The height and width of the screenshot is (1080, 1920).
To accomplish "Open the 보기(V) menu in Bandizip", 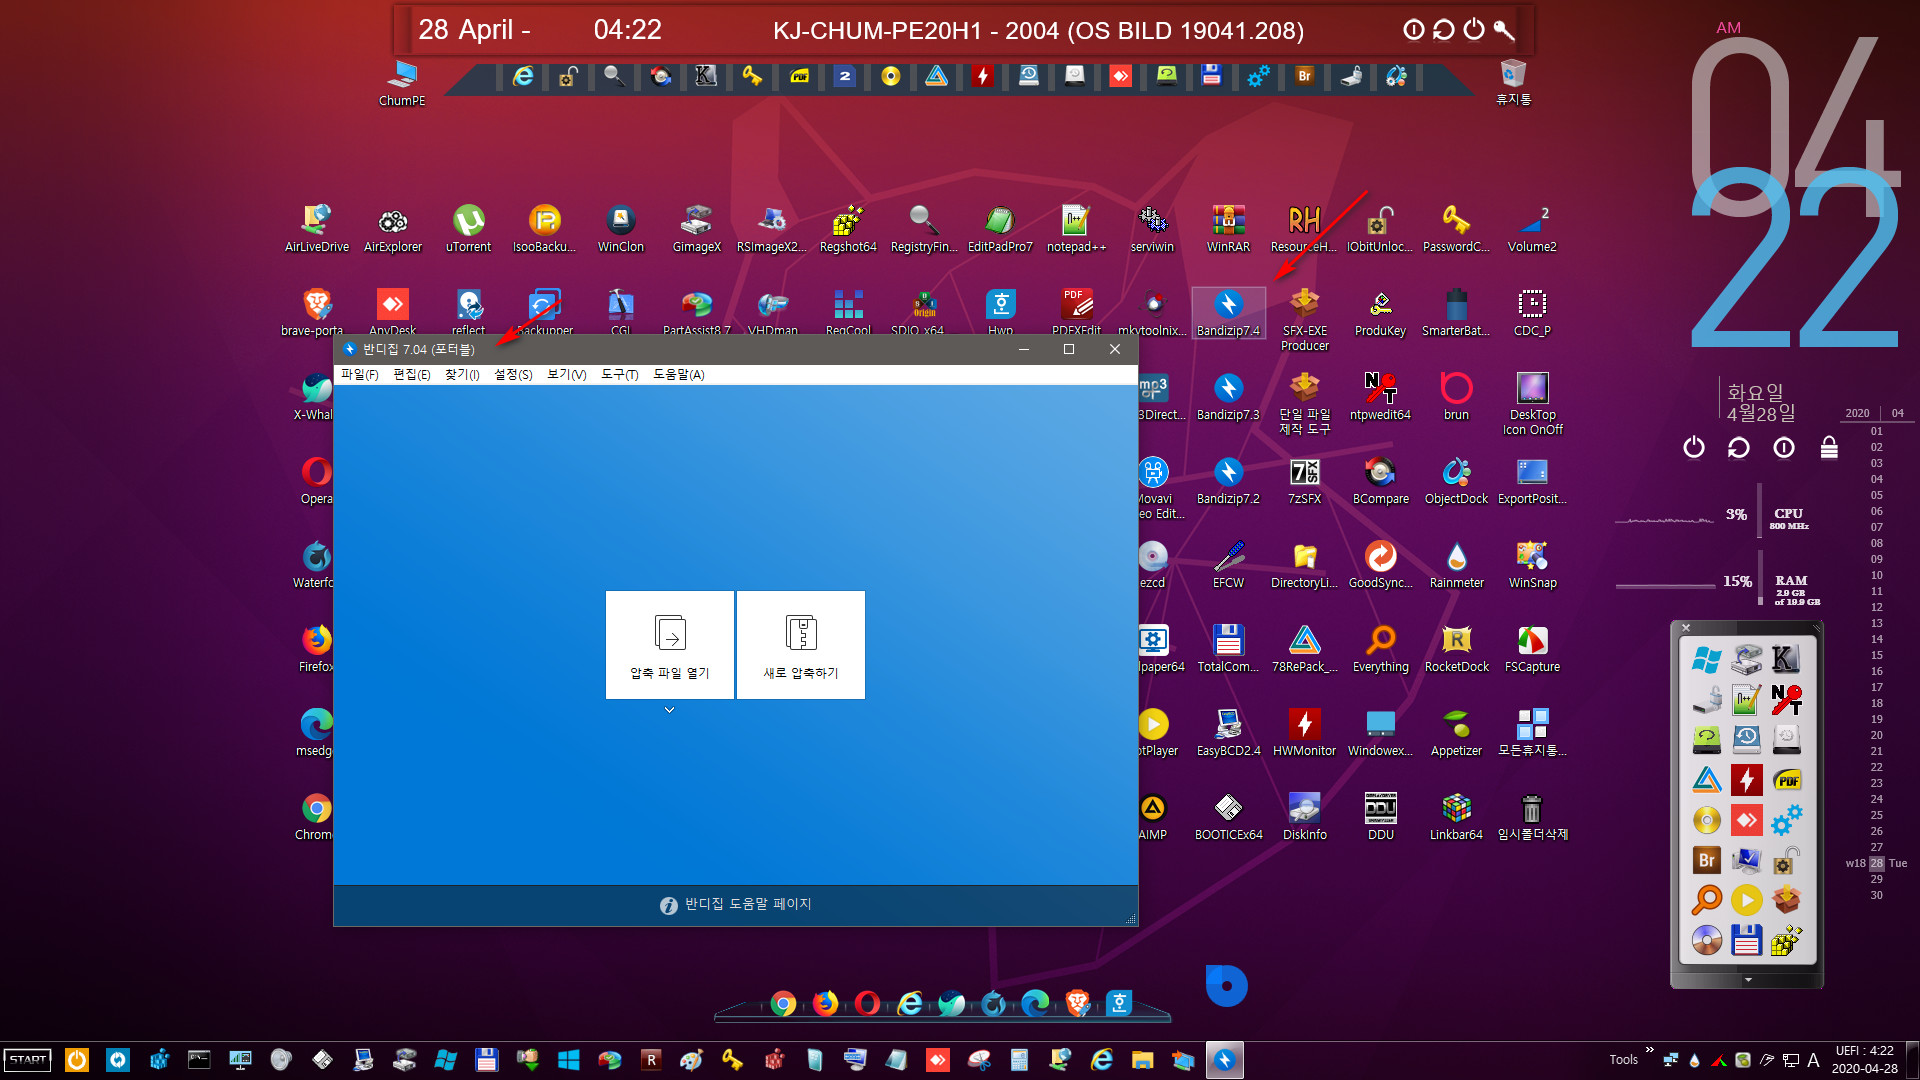I will click(566, 374).
